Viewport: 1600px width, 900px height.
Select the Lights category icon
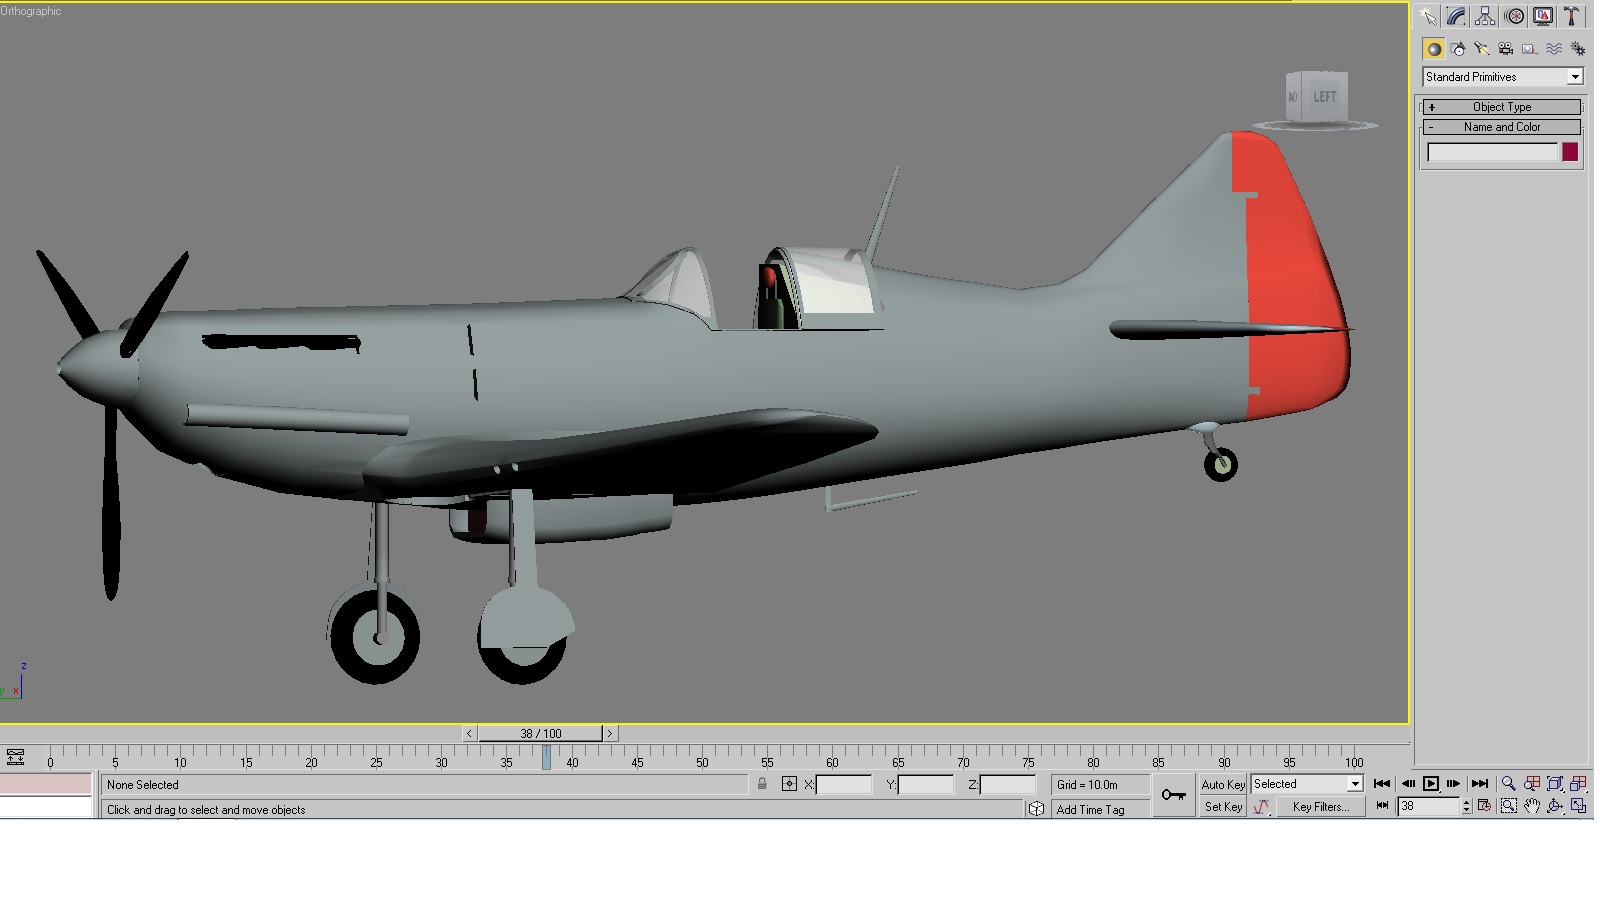click(x=1482, y=49)
